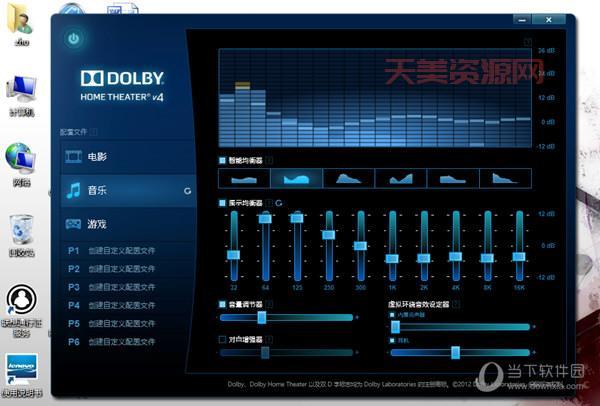This screenshot has width=600, height=406.
Task: Open the Computer desktop icon
Action: click(x=21, y=96)
